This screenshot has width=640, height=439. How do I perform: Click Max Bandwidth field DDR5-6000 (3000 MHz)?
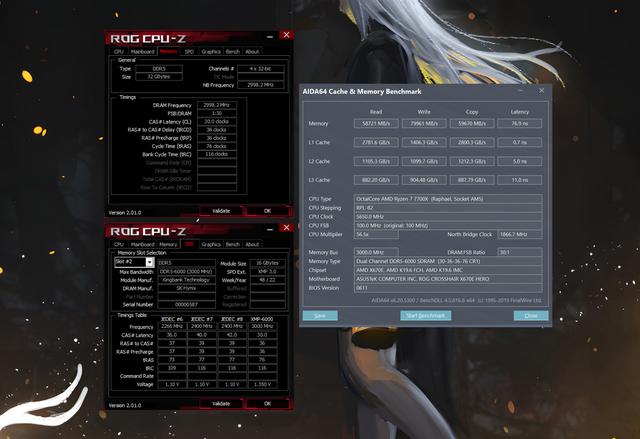pos(187,272)
